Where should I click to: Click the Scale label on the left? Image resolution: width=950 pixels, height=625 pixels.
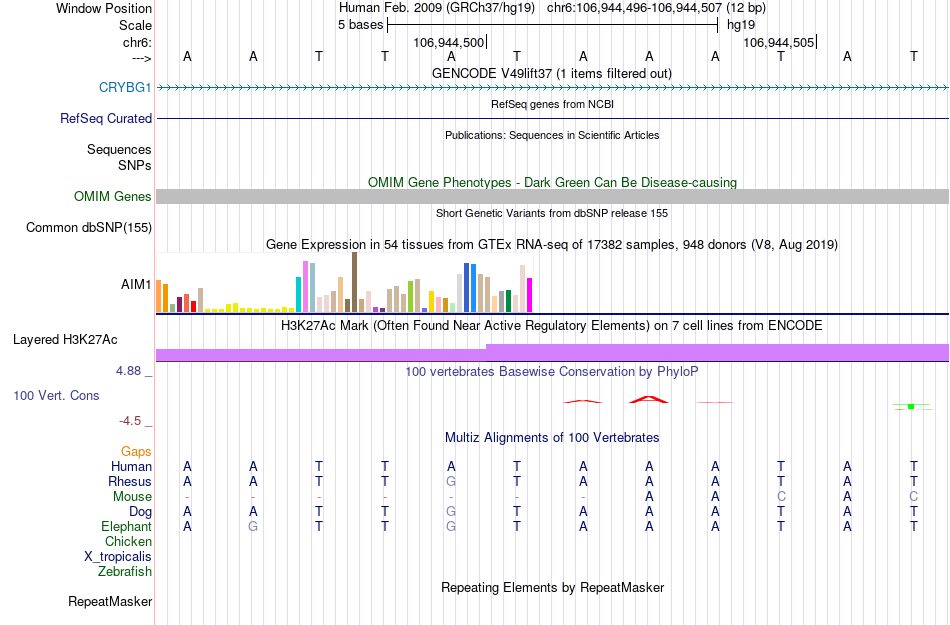point(135,25)
